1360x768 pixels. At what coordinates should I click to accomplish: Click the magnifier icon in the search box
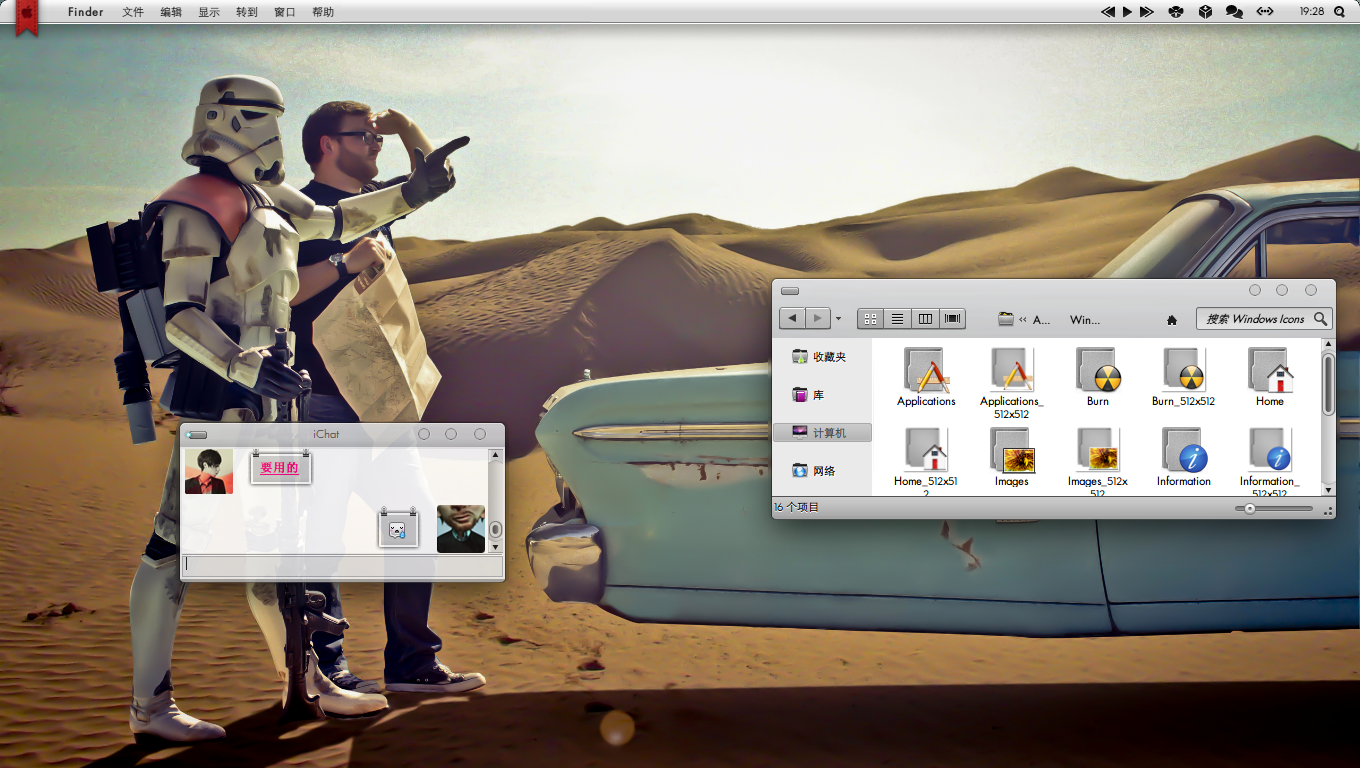coord(1320,319)
